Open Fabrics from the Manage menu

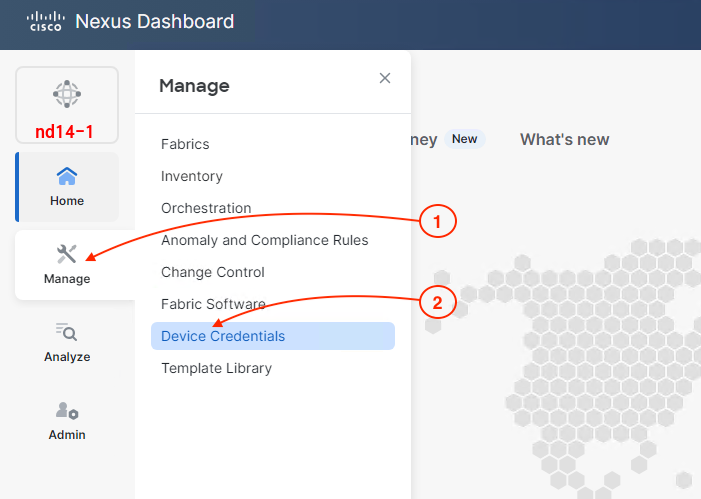tap(185, 144)
